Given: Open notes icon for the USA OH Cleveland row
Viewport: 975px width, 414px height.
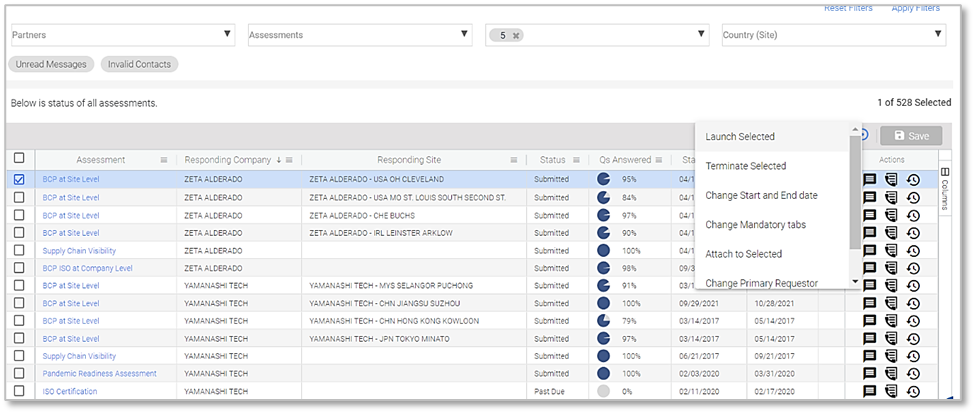Looking at the screenshot, I should [892, 180].
